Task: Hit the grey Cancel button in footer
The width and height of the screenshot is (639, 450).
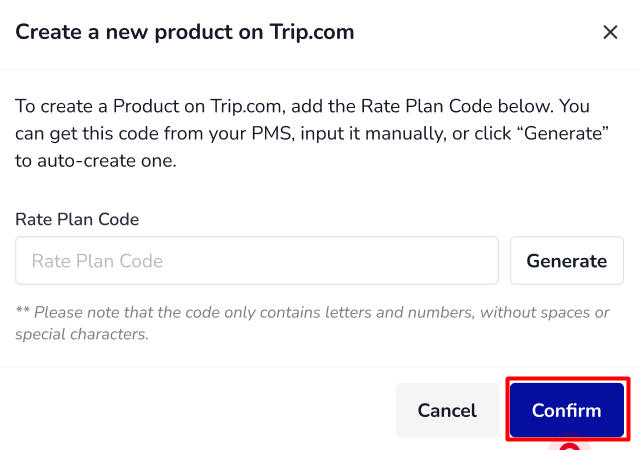Action: 447,410
